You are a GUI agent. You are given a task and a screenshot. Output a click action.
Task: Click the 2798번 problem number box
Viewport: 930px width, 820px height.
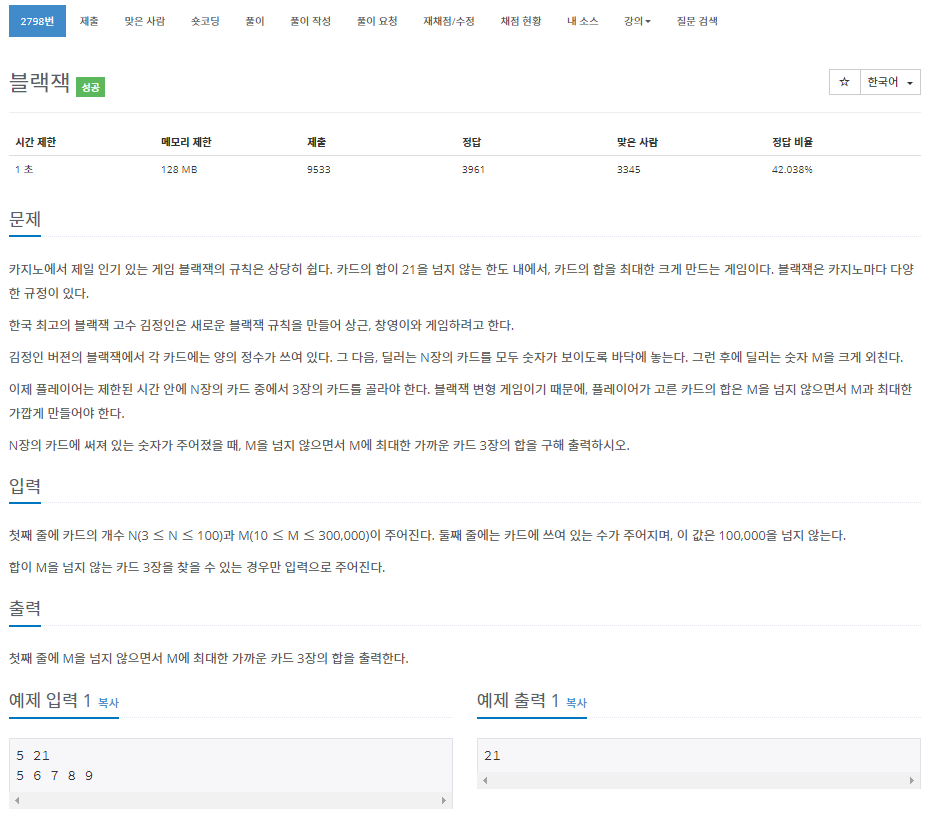pyautogui.click(x=37, y=20)
